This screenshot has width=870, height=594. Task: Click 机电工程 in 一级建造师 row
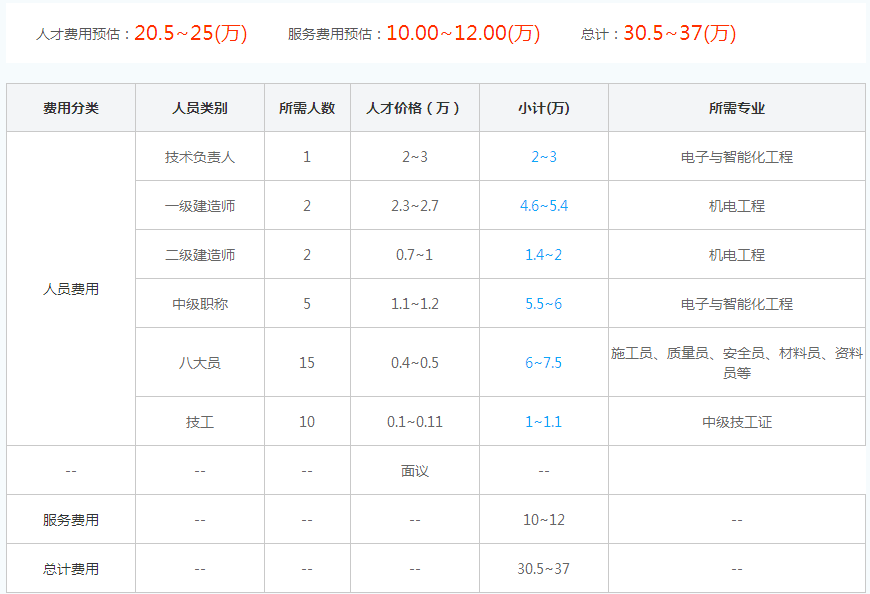pyautogui.click(x=737, y=206)
